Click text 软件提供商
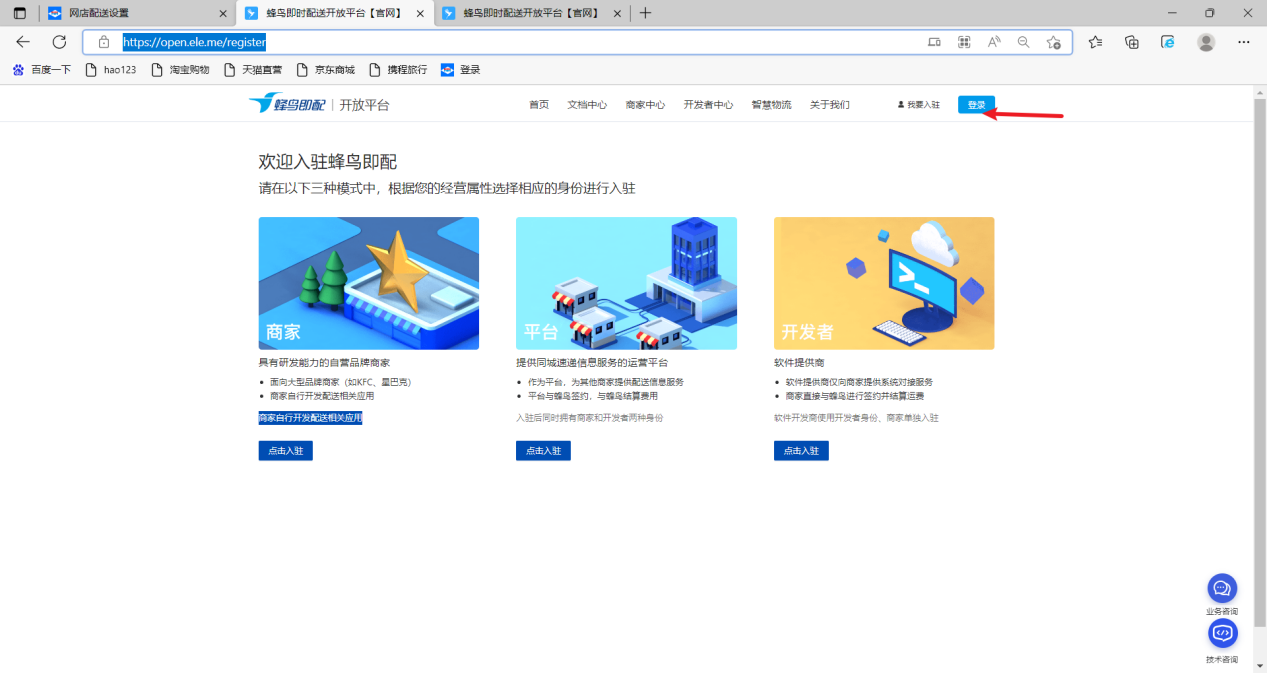The width and height of the screenshot is (1267, 673). point(799,363)
